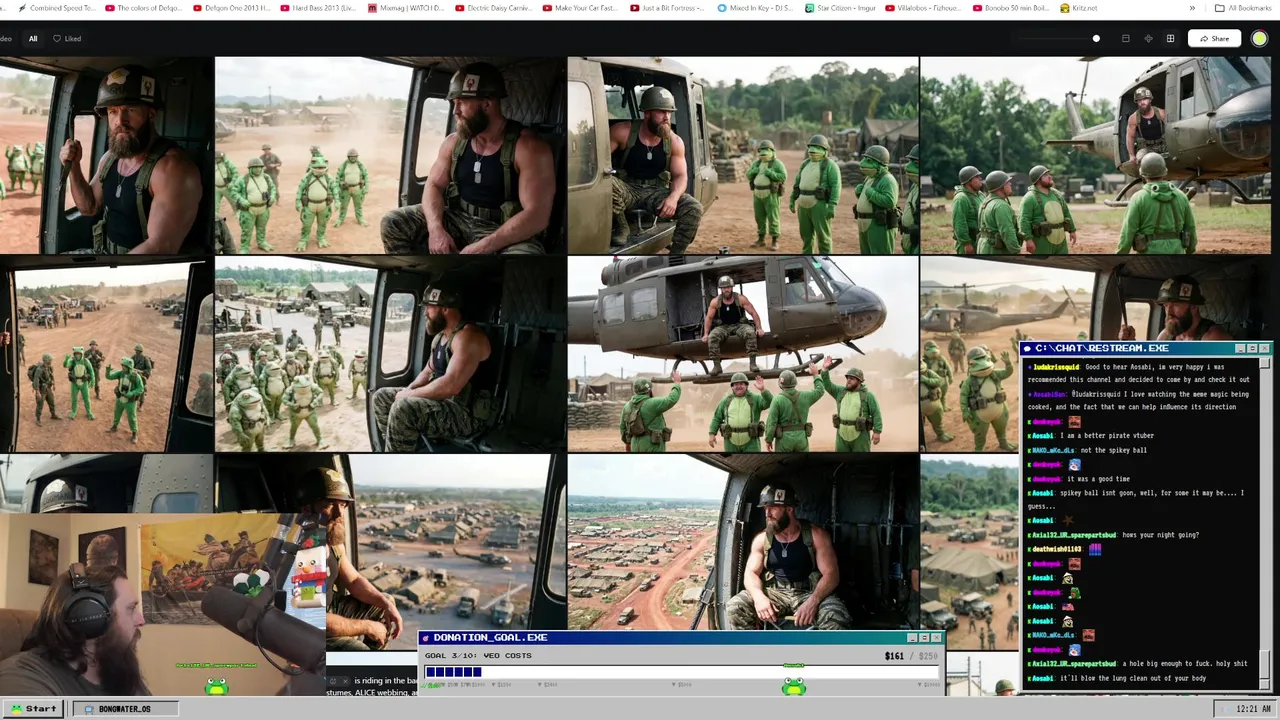Click chat message 'I am a better pirate vtuber'

(1107, 436)
